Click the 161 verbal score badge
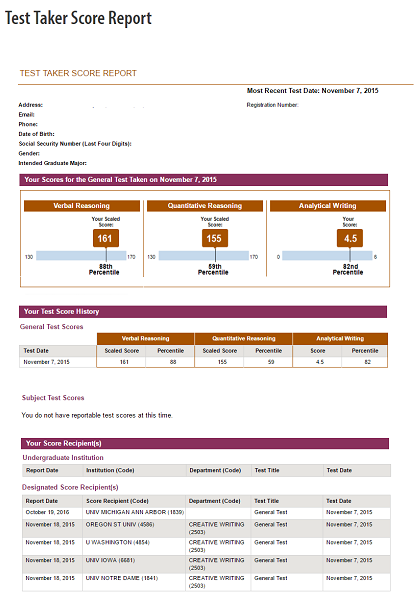417x599 pixels. tap(106, 238)
